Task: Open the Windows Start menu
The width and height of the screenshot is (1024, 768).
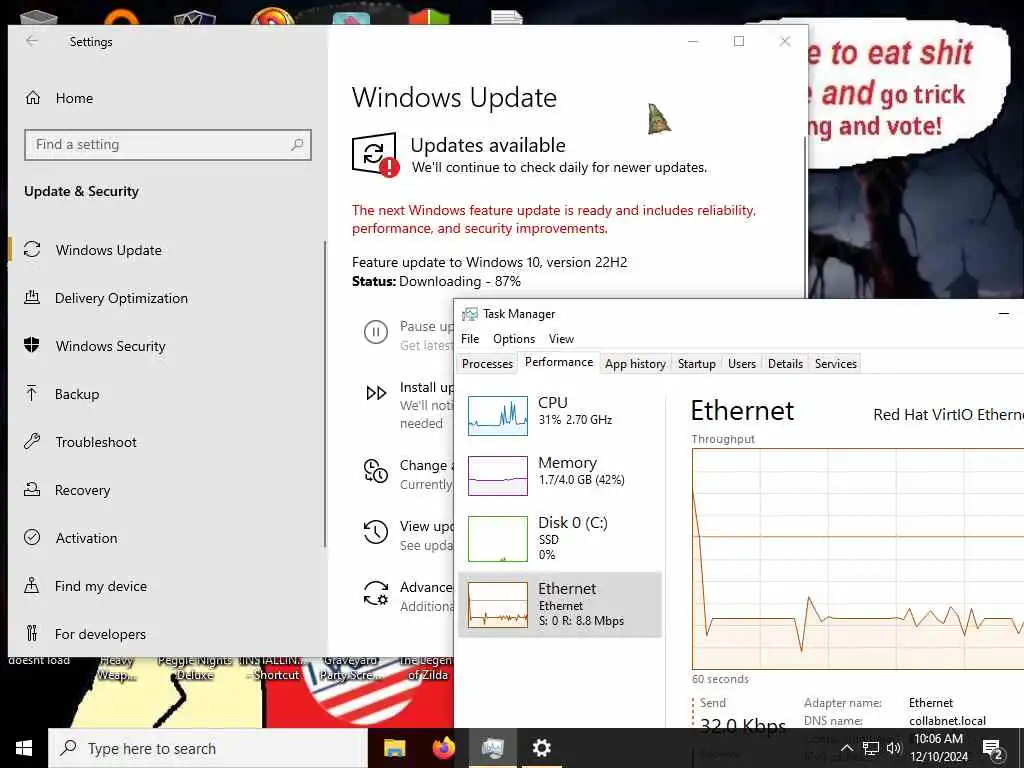Action: pyautogui.click(x=24, y=748)
